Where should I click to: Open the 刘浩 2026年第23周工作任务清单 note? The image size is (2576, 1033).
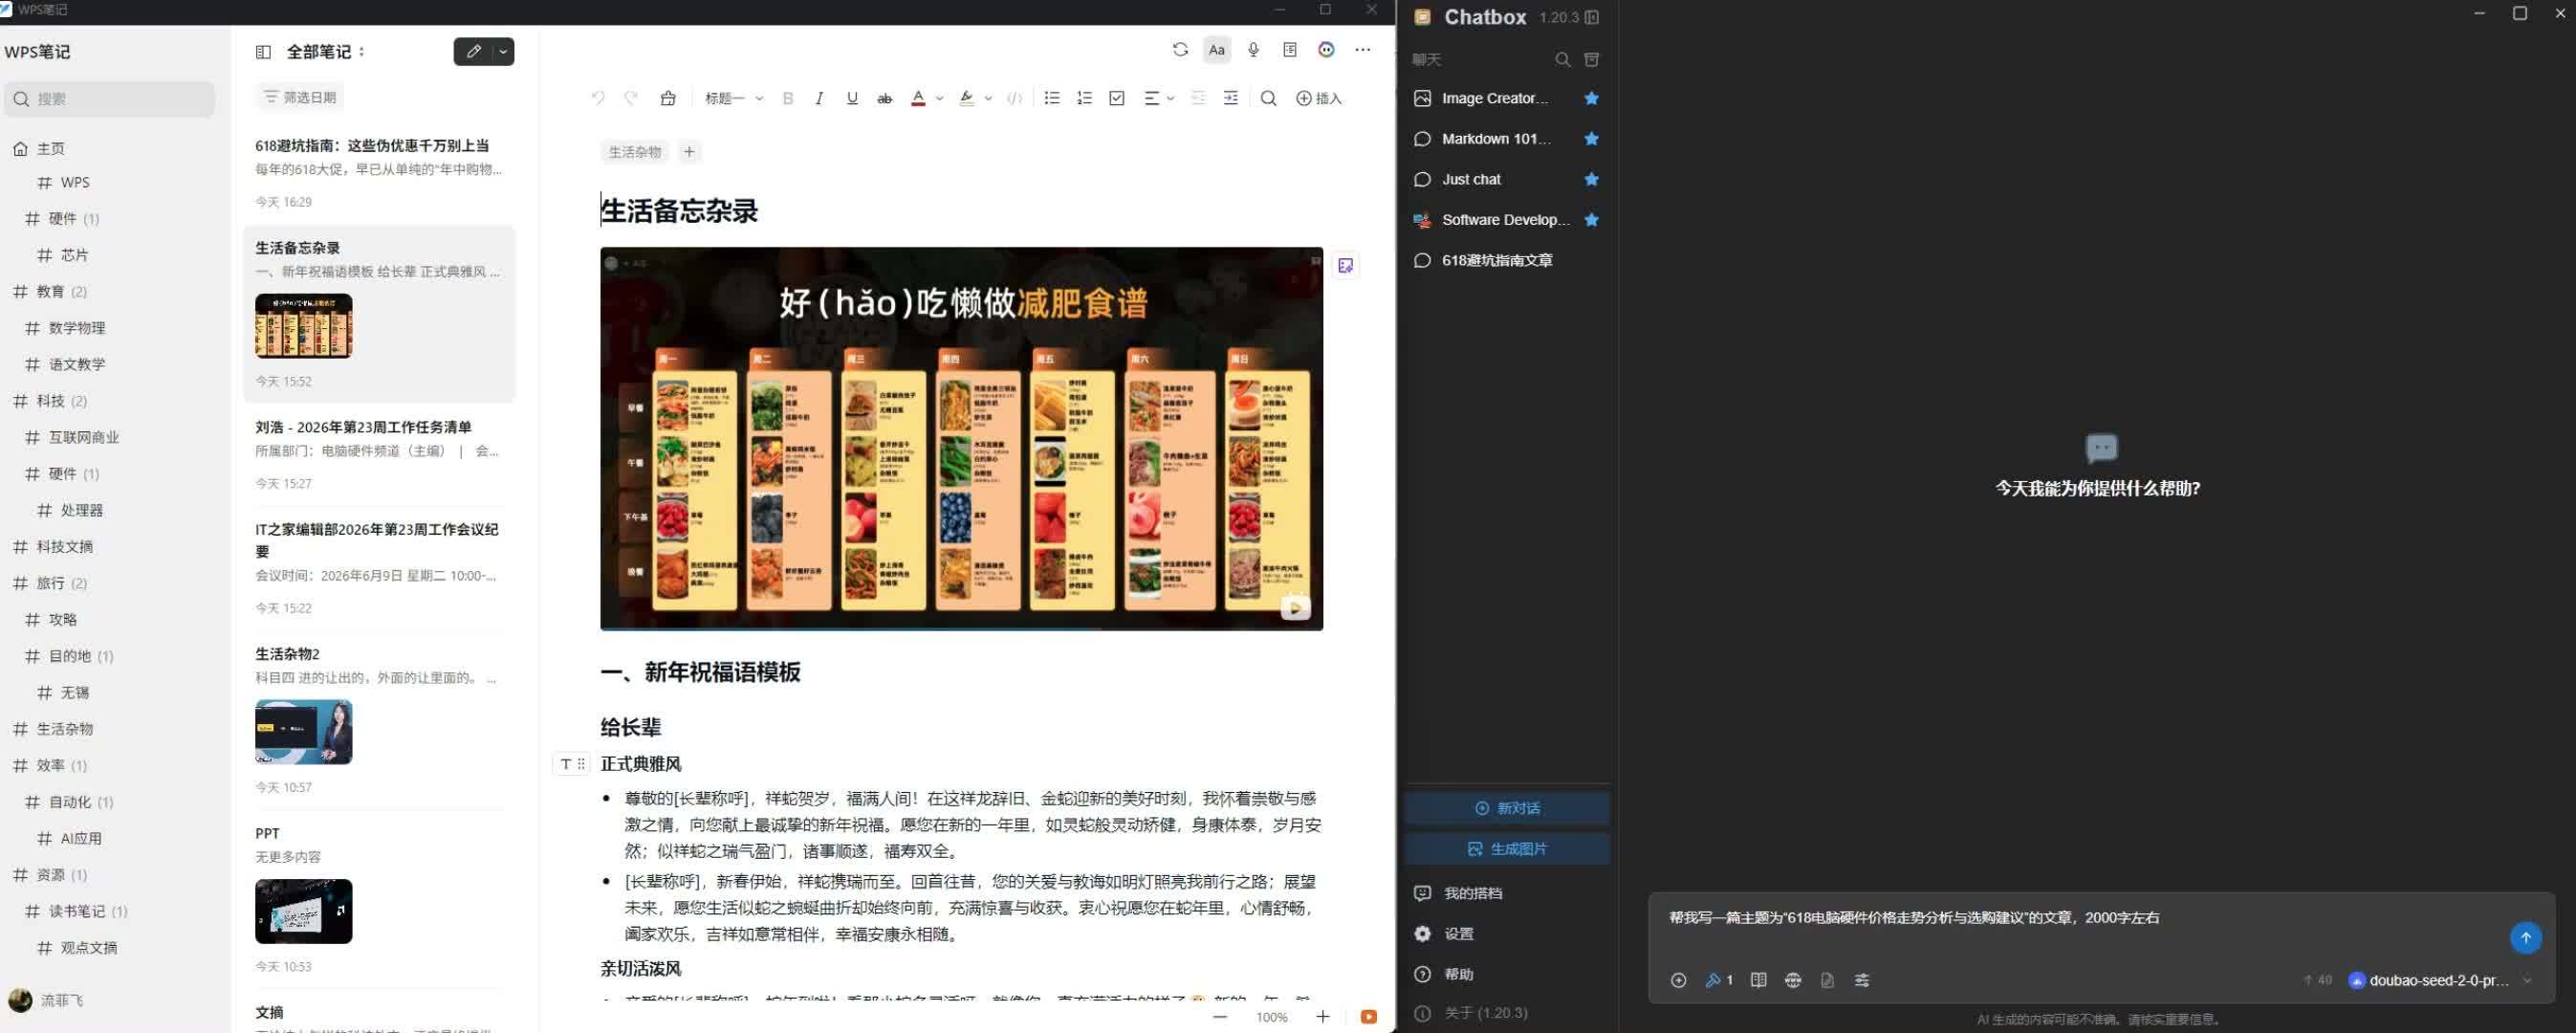pos(379,454)
